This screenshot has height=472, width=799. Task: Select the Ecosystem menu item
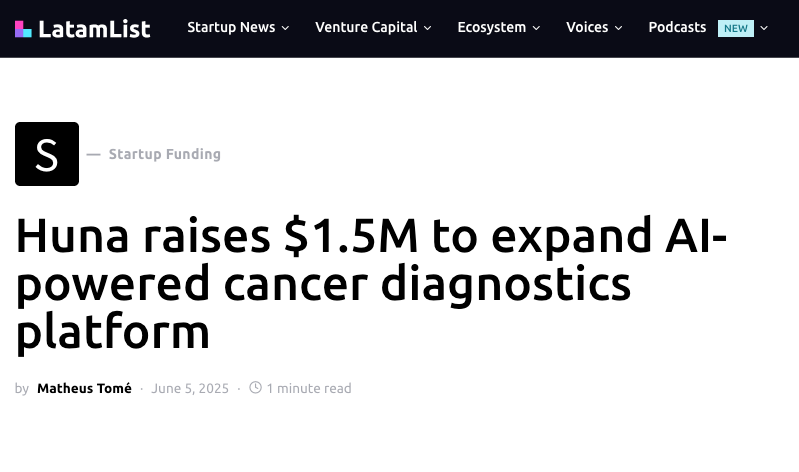pyautogui.click(x=491, y=28)
